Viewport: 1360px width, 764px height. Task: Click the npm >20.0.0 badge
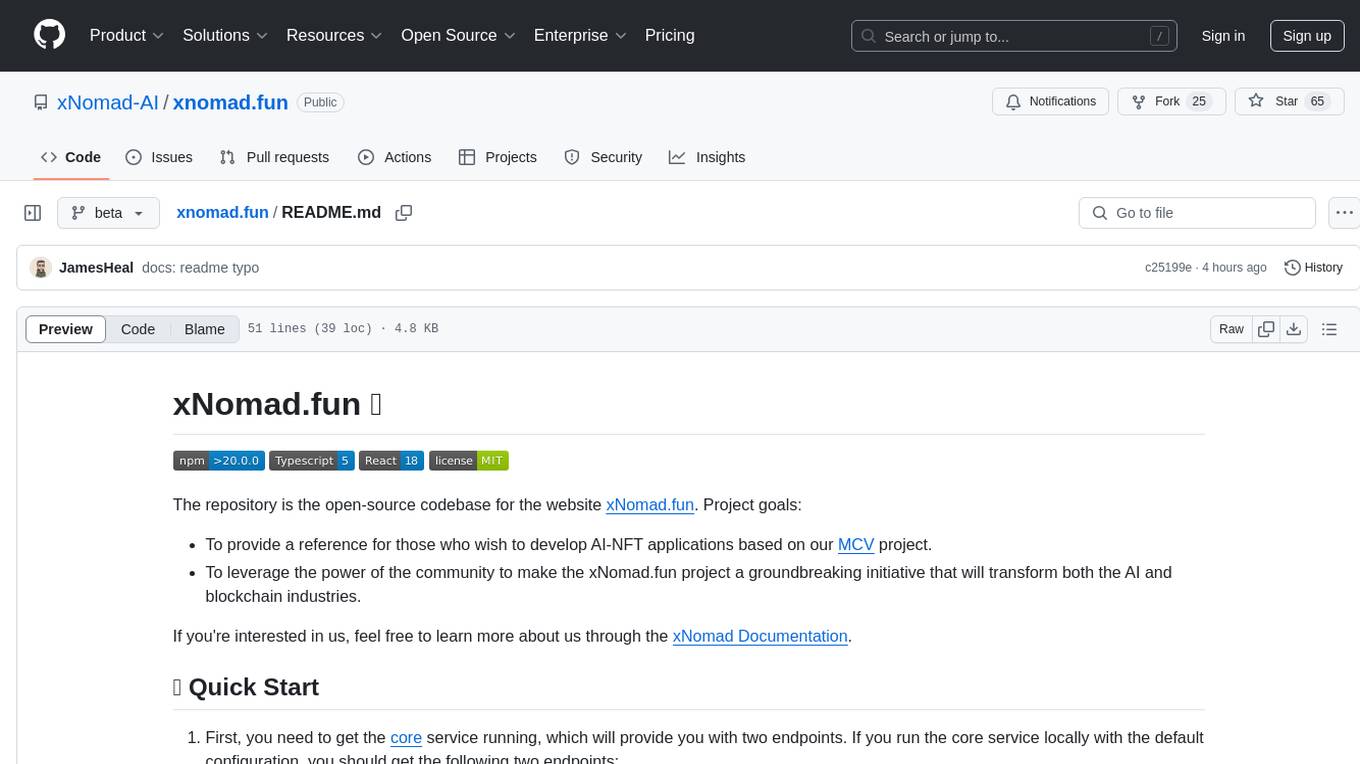(x=218, y=461)
